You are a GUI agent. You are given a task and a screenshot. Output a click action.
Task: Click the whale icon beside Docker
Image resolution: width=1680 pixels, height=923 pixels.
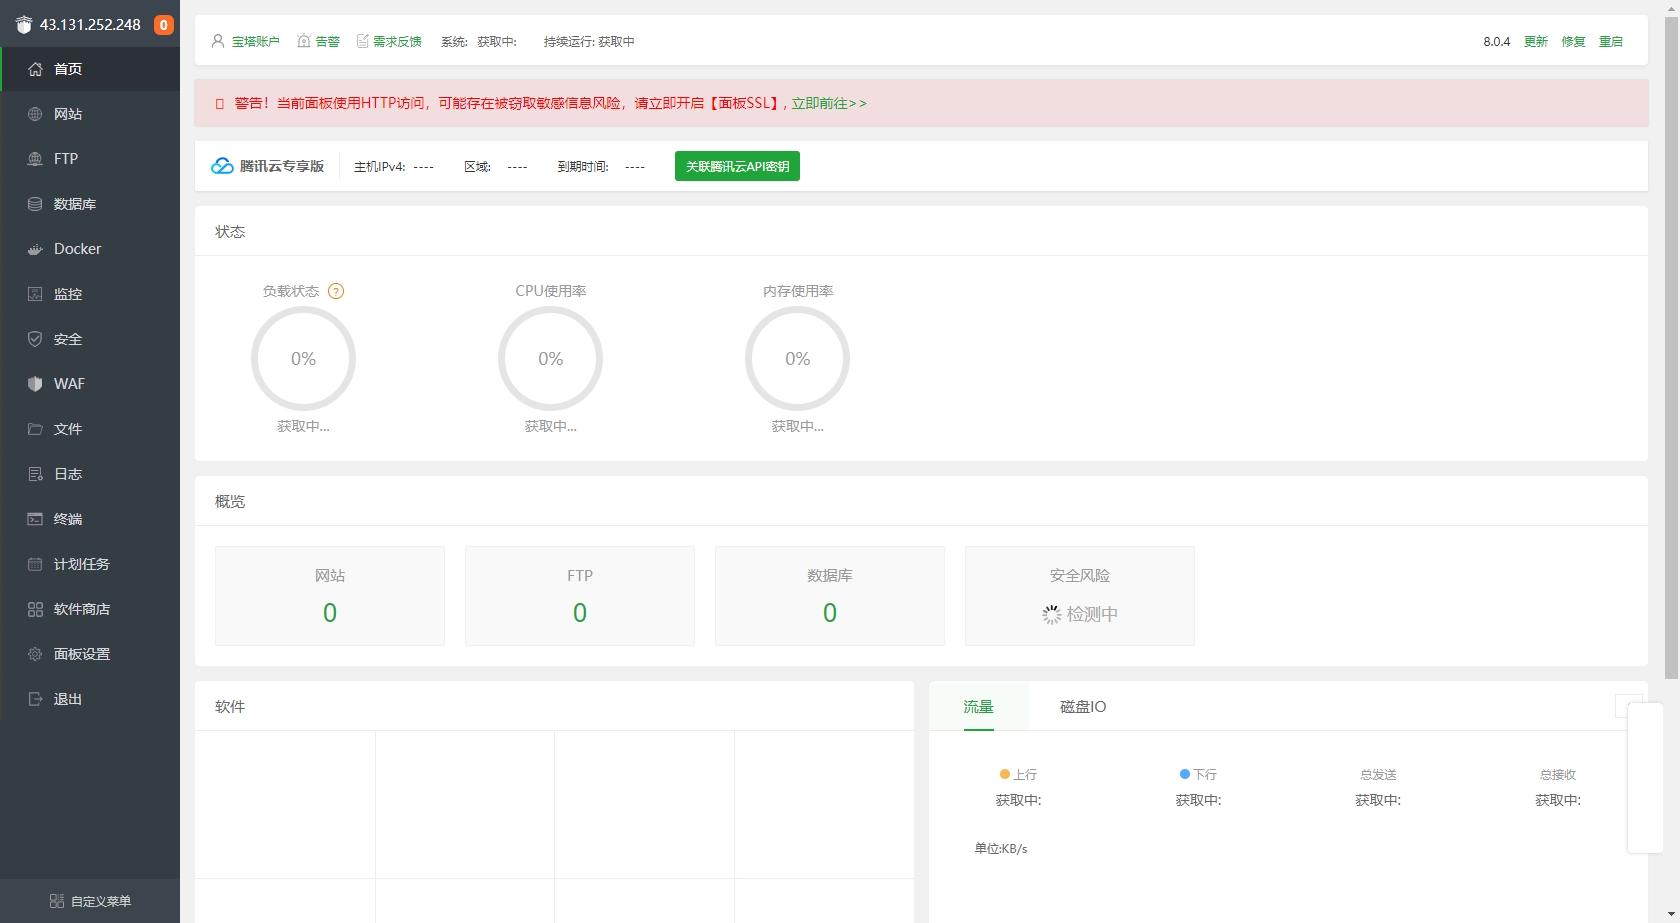click(35, 249)
